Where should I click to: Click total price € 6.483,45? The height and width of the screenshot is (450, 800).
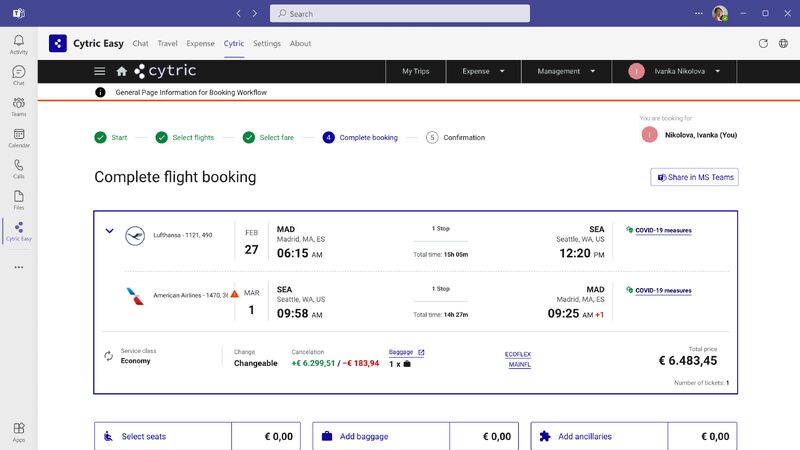(x=688, y=361)
